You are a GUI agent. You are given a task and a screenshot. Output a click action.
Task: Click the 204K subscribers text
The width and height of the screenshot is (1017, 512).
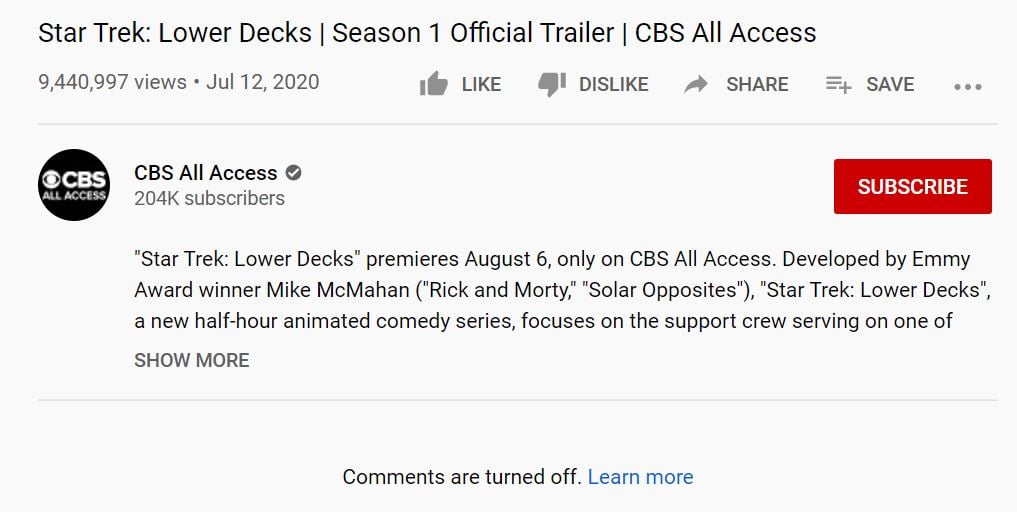[x=209, y=198]
